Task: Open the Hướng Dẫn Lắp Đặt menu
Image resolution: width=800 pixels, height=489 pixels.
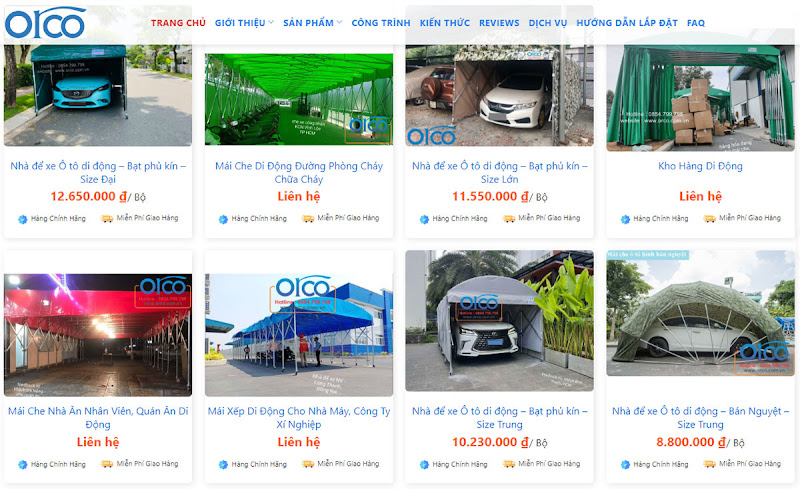Action: click(627, 23)
